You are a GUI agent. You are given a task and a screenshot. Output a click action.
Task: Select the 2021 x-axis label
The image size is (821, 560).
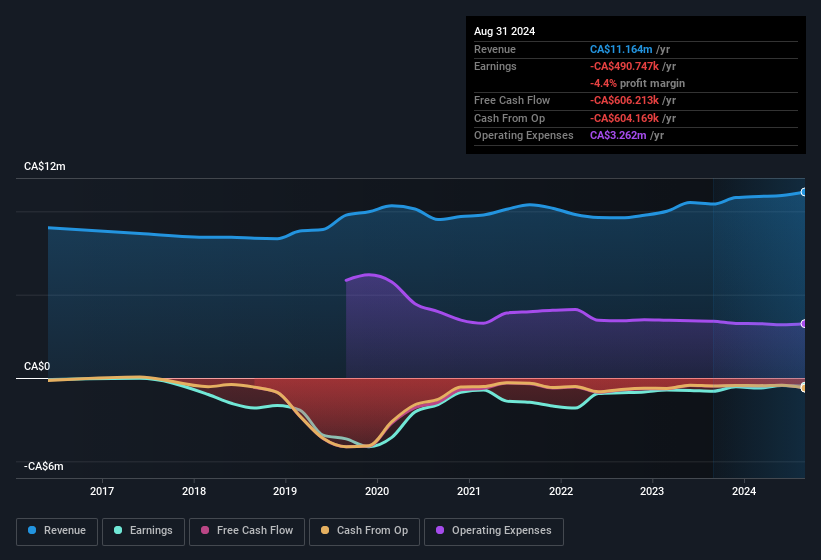(469, 491)
